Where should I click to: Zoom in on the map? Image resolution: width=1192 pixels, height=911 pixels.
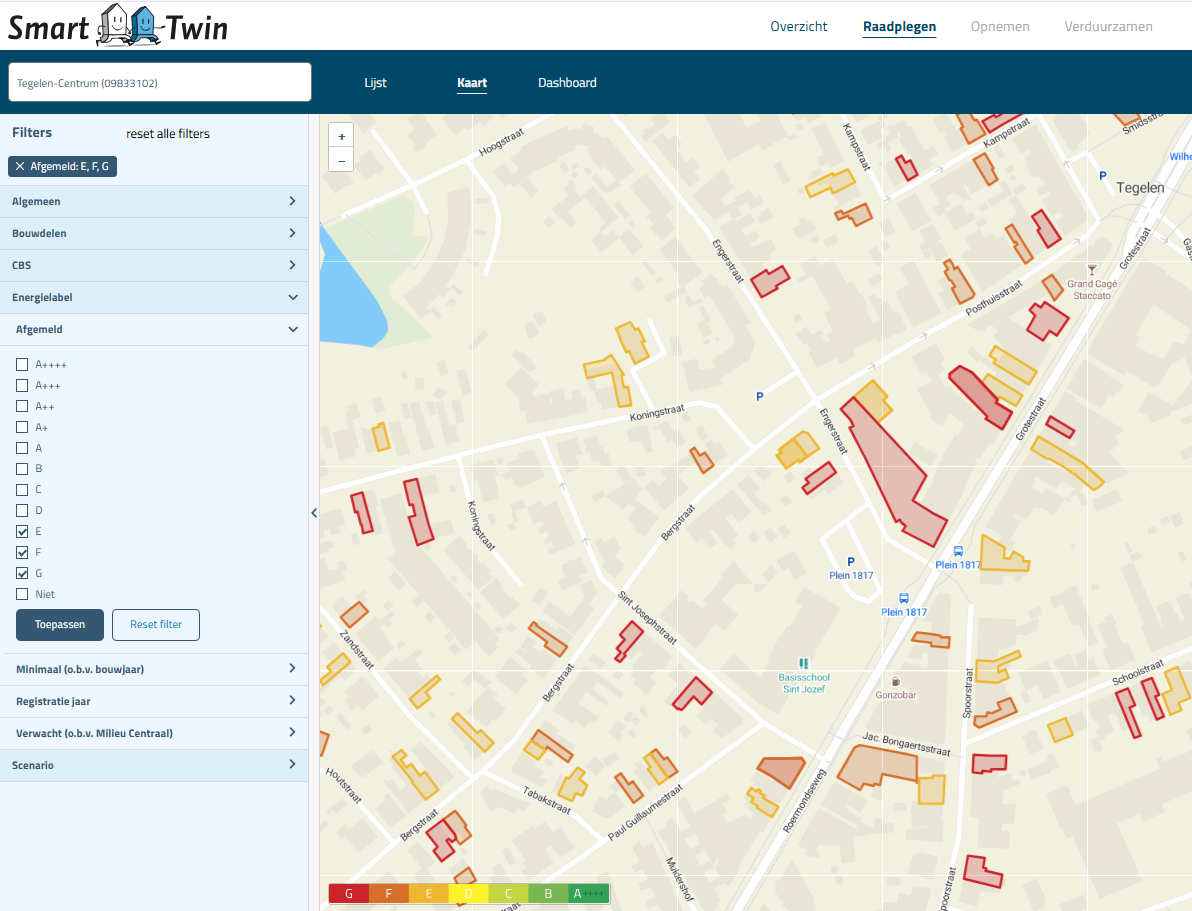[341, 136]
